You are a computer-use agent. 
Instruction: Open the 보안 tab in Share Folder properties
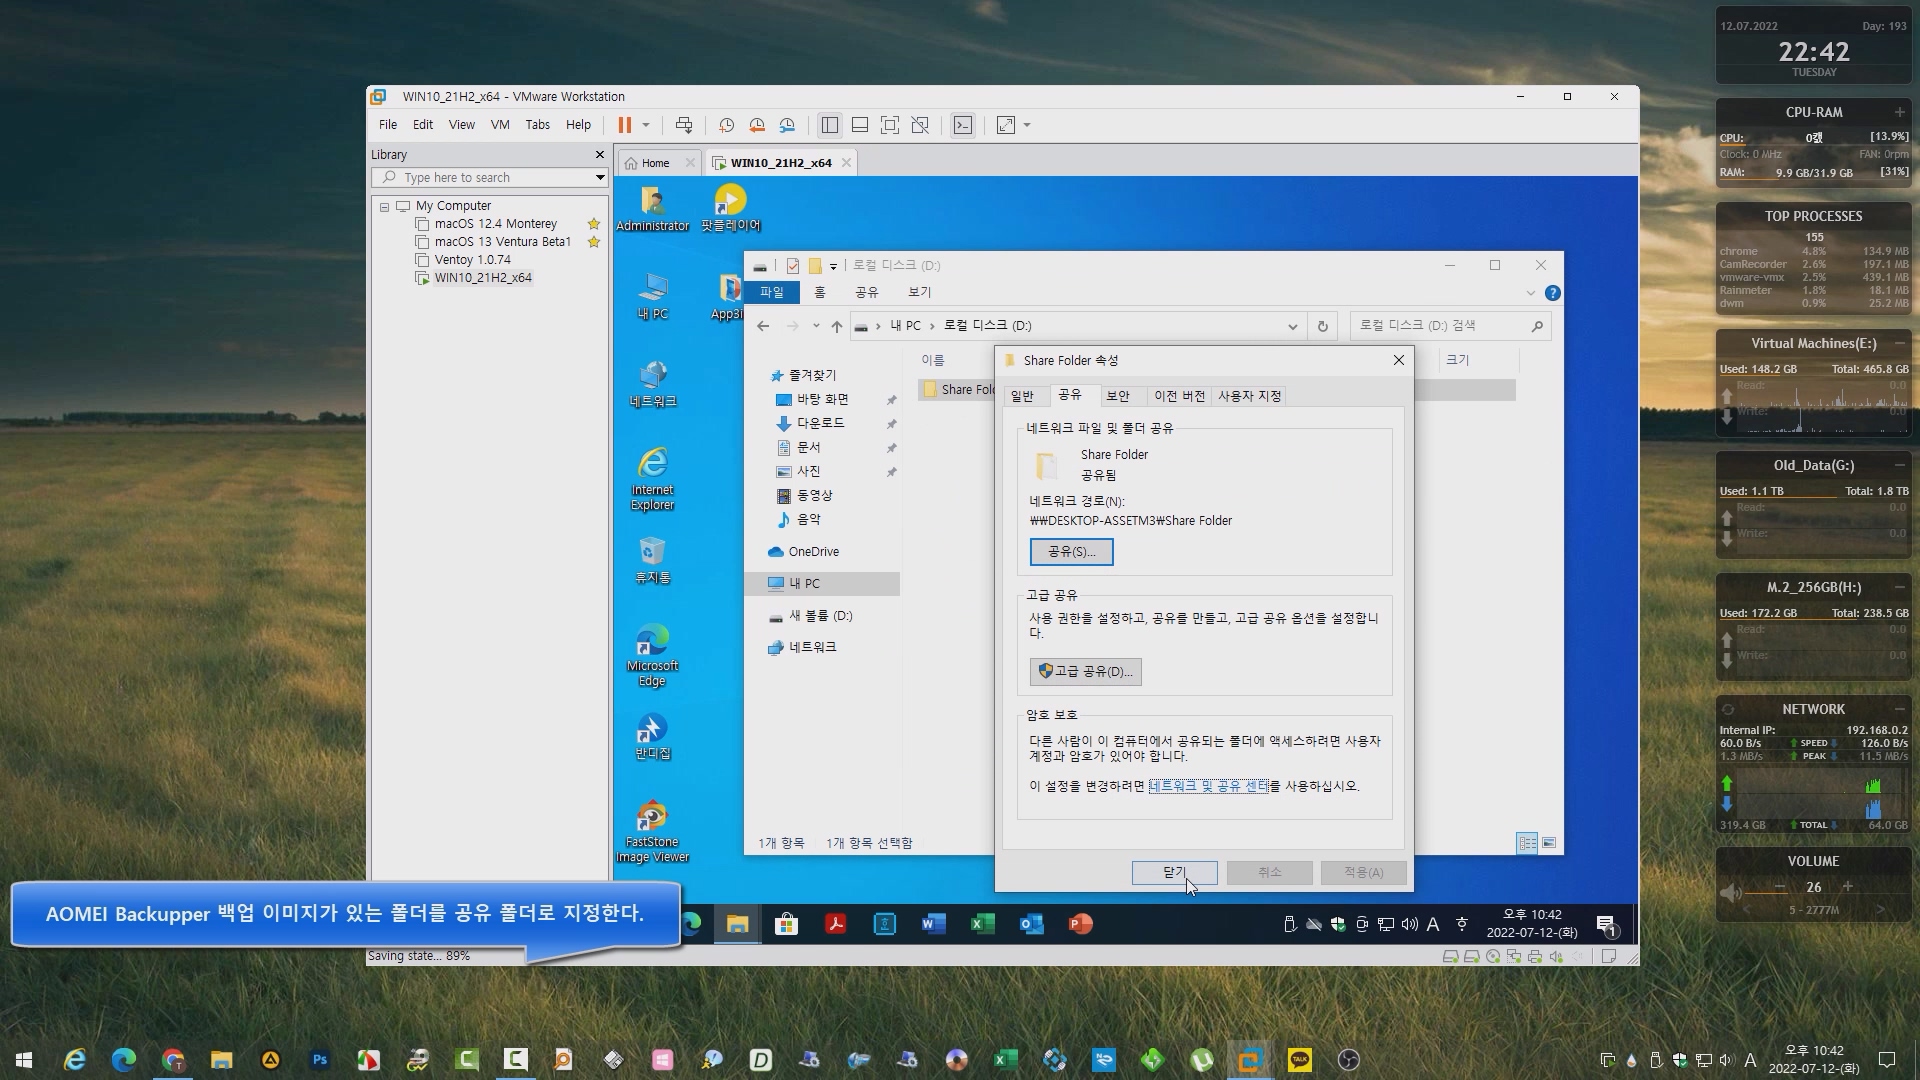click(1118, 396)
